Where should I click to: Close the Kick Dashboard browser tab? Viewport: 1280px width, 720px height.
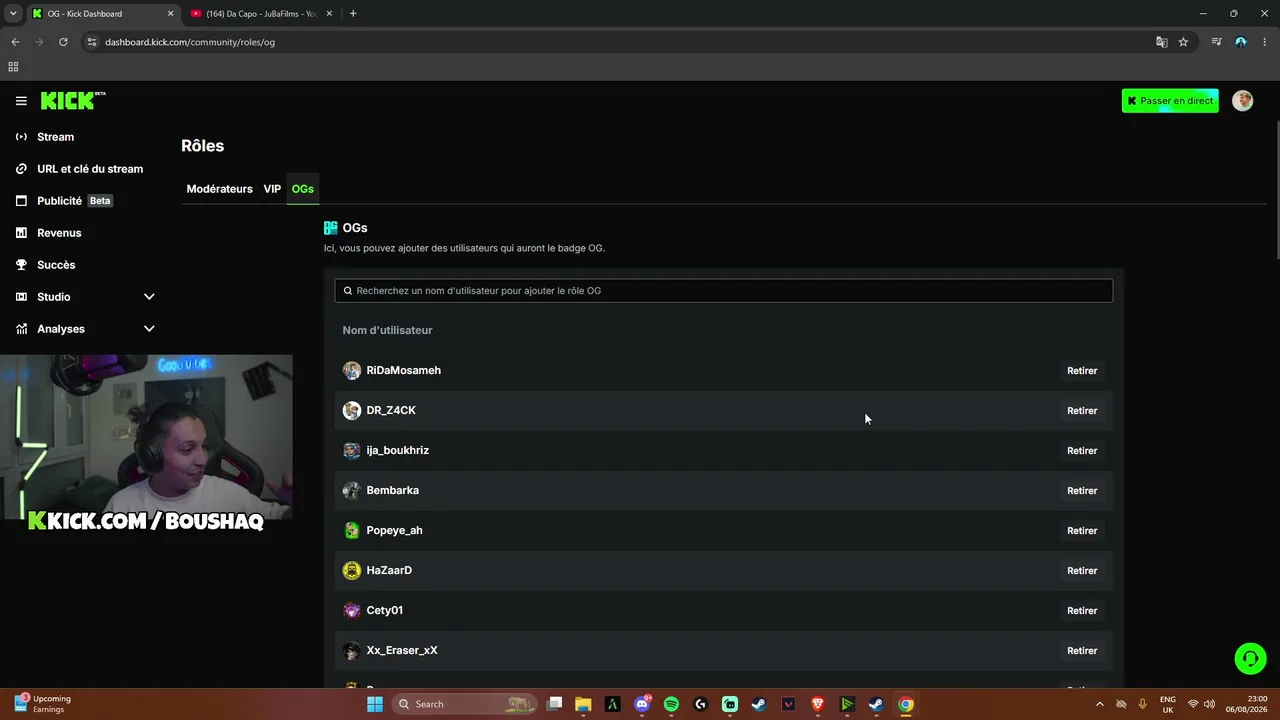point(170,14)
